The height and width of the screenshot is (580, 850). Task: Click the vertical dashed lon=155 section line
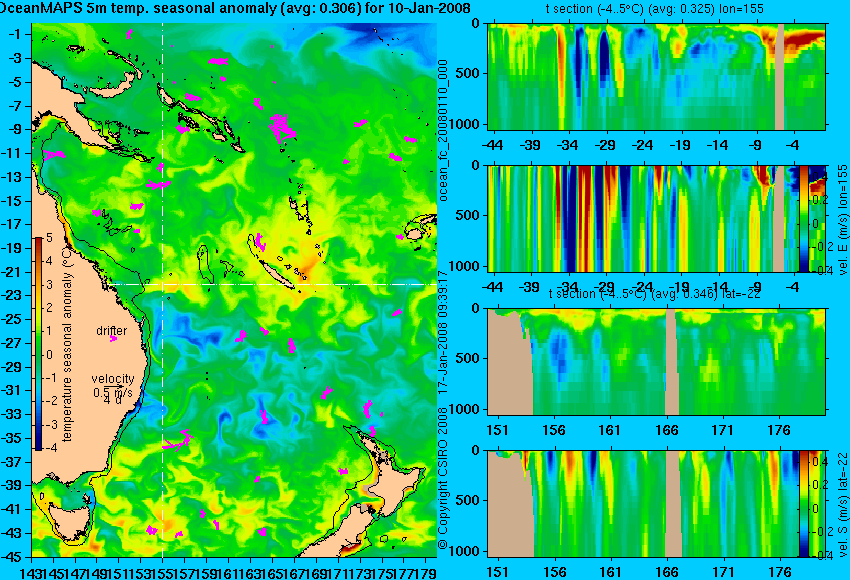163,290
